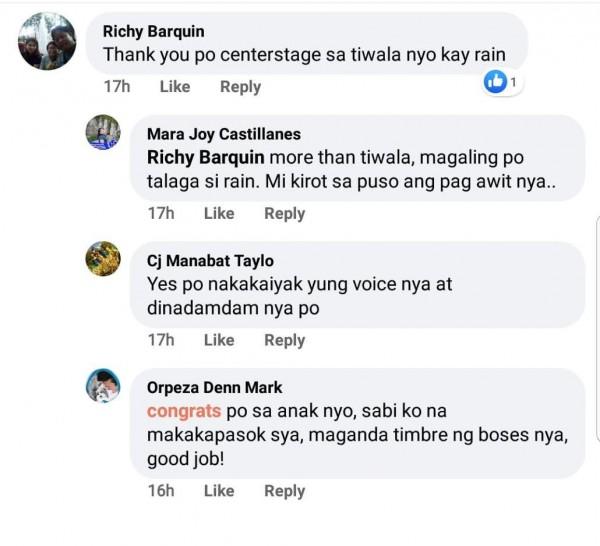Open Richy Barquin's profile picture
The width and height of the screenshot is (600, 546).
click(47, 42)
